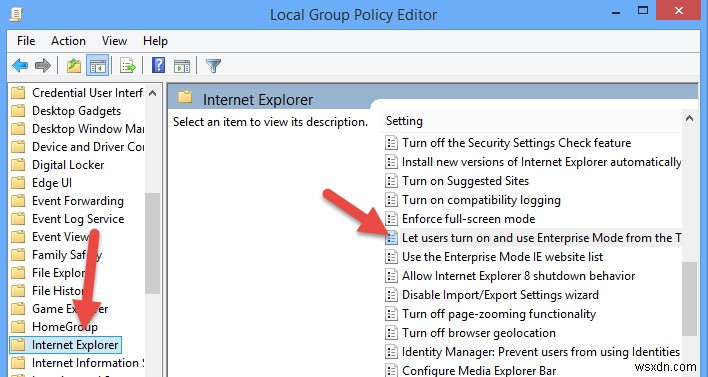The image size is (708, 377).
Task: Click the Forward arrow toolbar icon
Action: click(x=43, y=66)
